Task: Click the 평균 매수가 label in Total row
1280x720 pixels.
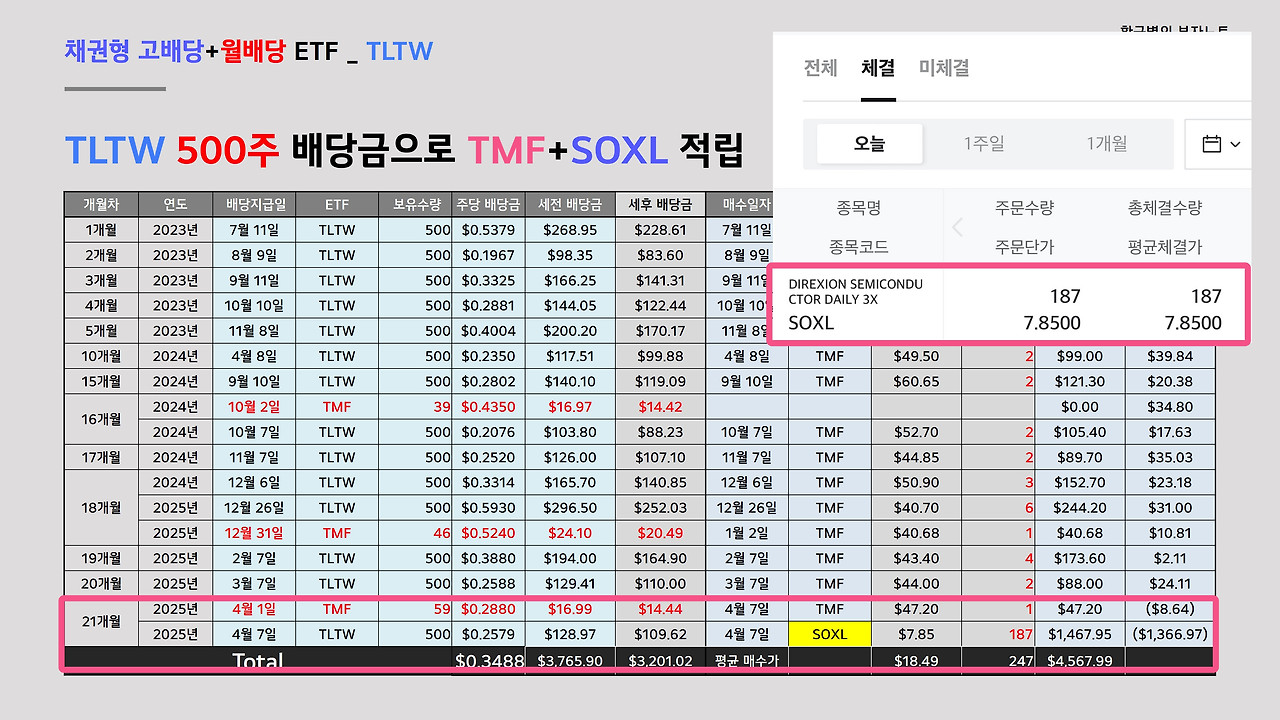Action: 746,660
